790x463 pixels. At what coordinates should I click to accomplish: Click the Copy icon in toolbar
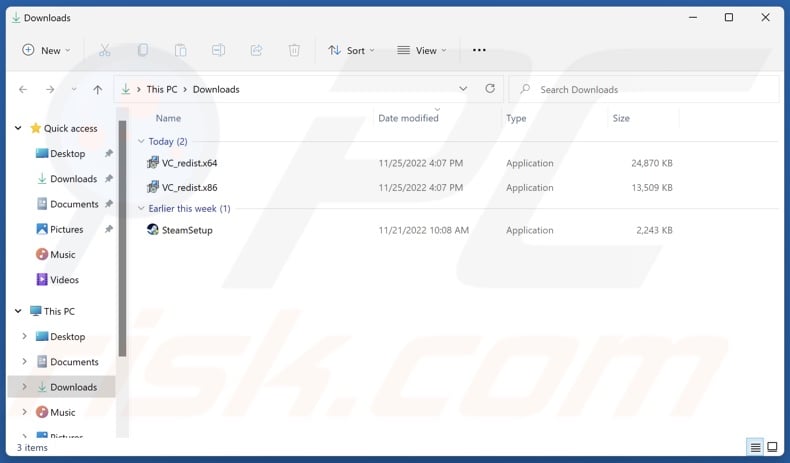tap(143, 50)
